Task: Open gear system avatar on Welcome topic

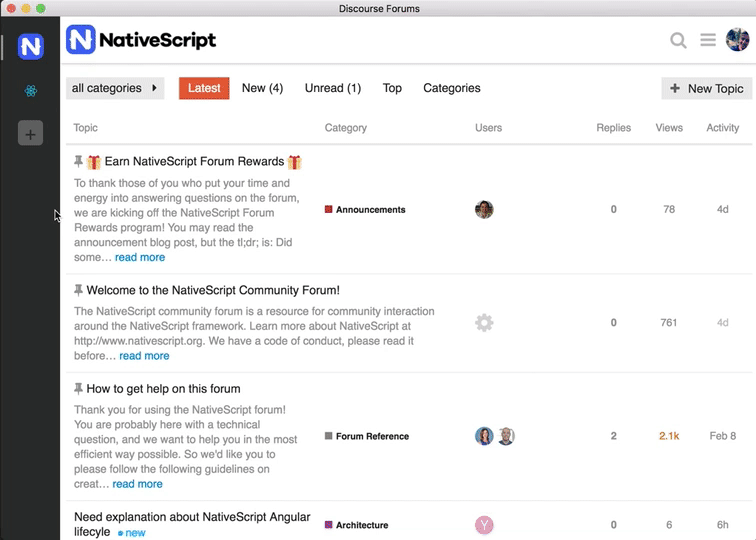Action: click(484, 323)
